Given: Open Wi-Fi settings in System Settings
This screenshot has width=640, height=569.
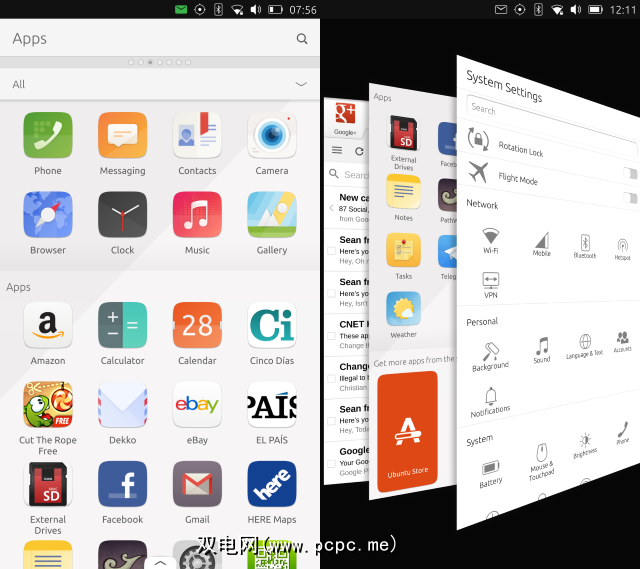Looking at the screenshot, I should 491,241.
